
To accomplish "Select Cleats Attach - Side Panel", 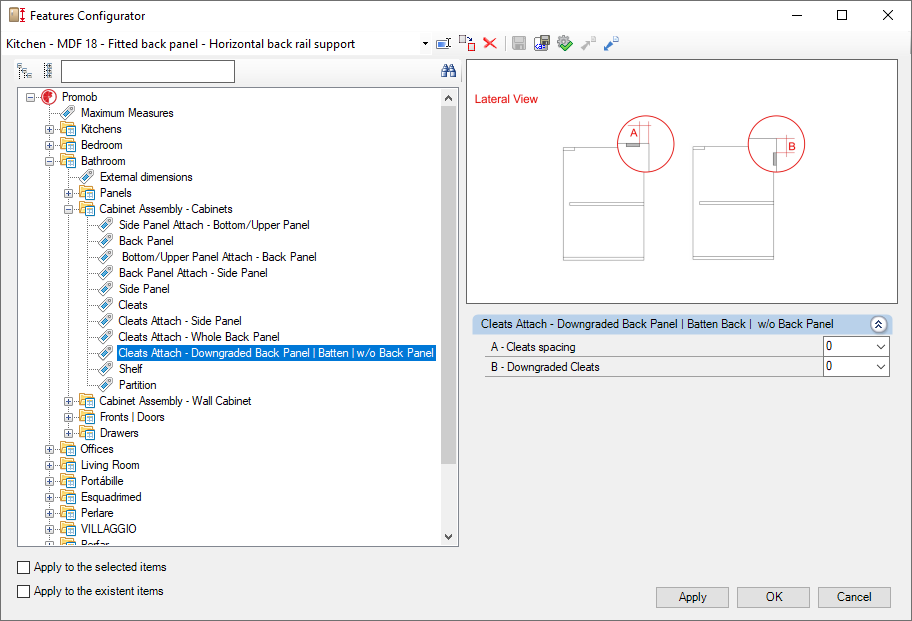I will 180,321.
